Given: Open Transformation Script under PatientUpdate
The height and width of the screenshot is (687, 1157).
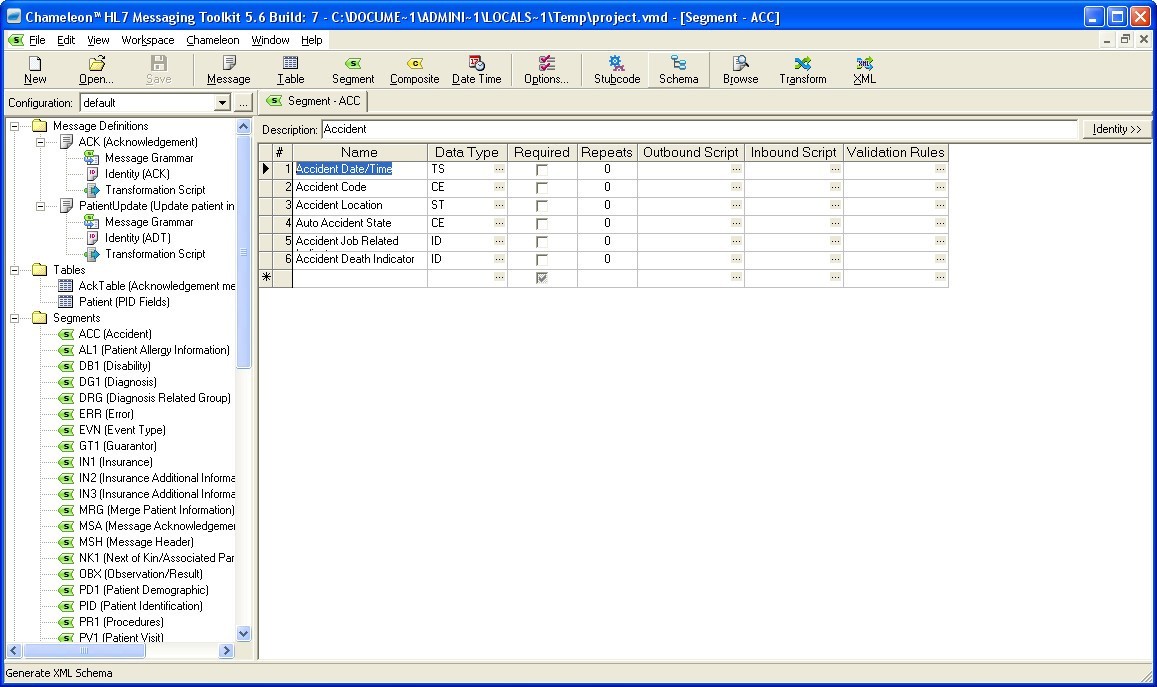Looking at the screenshot, I should click(x=155, y=254).
